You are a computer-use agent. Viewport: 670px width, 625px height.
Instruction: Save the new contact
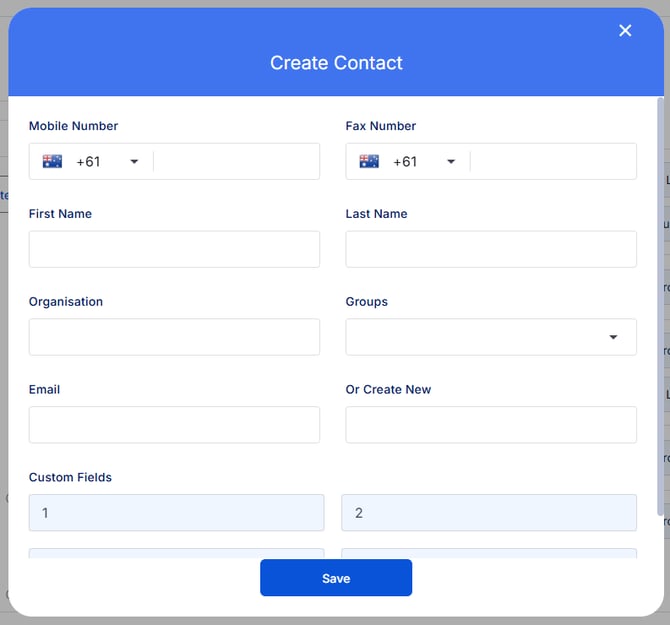click(336, 578)
